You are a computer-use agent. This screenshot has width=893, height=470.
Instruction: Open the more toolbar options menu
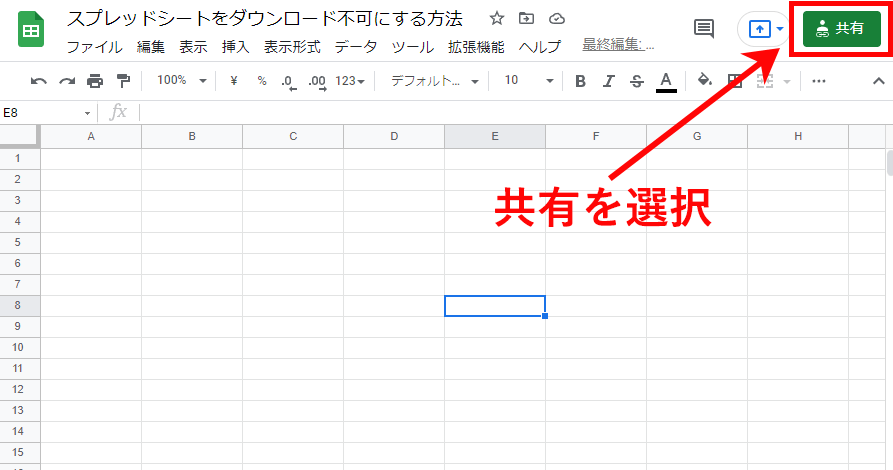(x=819, y=81)
